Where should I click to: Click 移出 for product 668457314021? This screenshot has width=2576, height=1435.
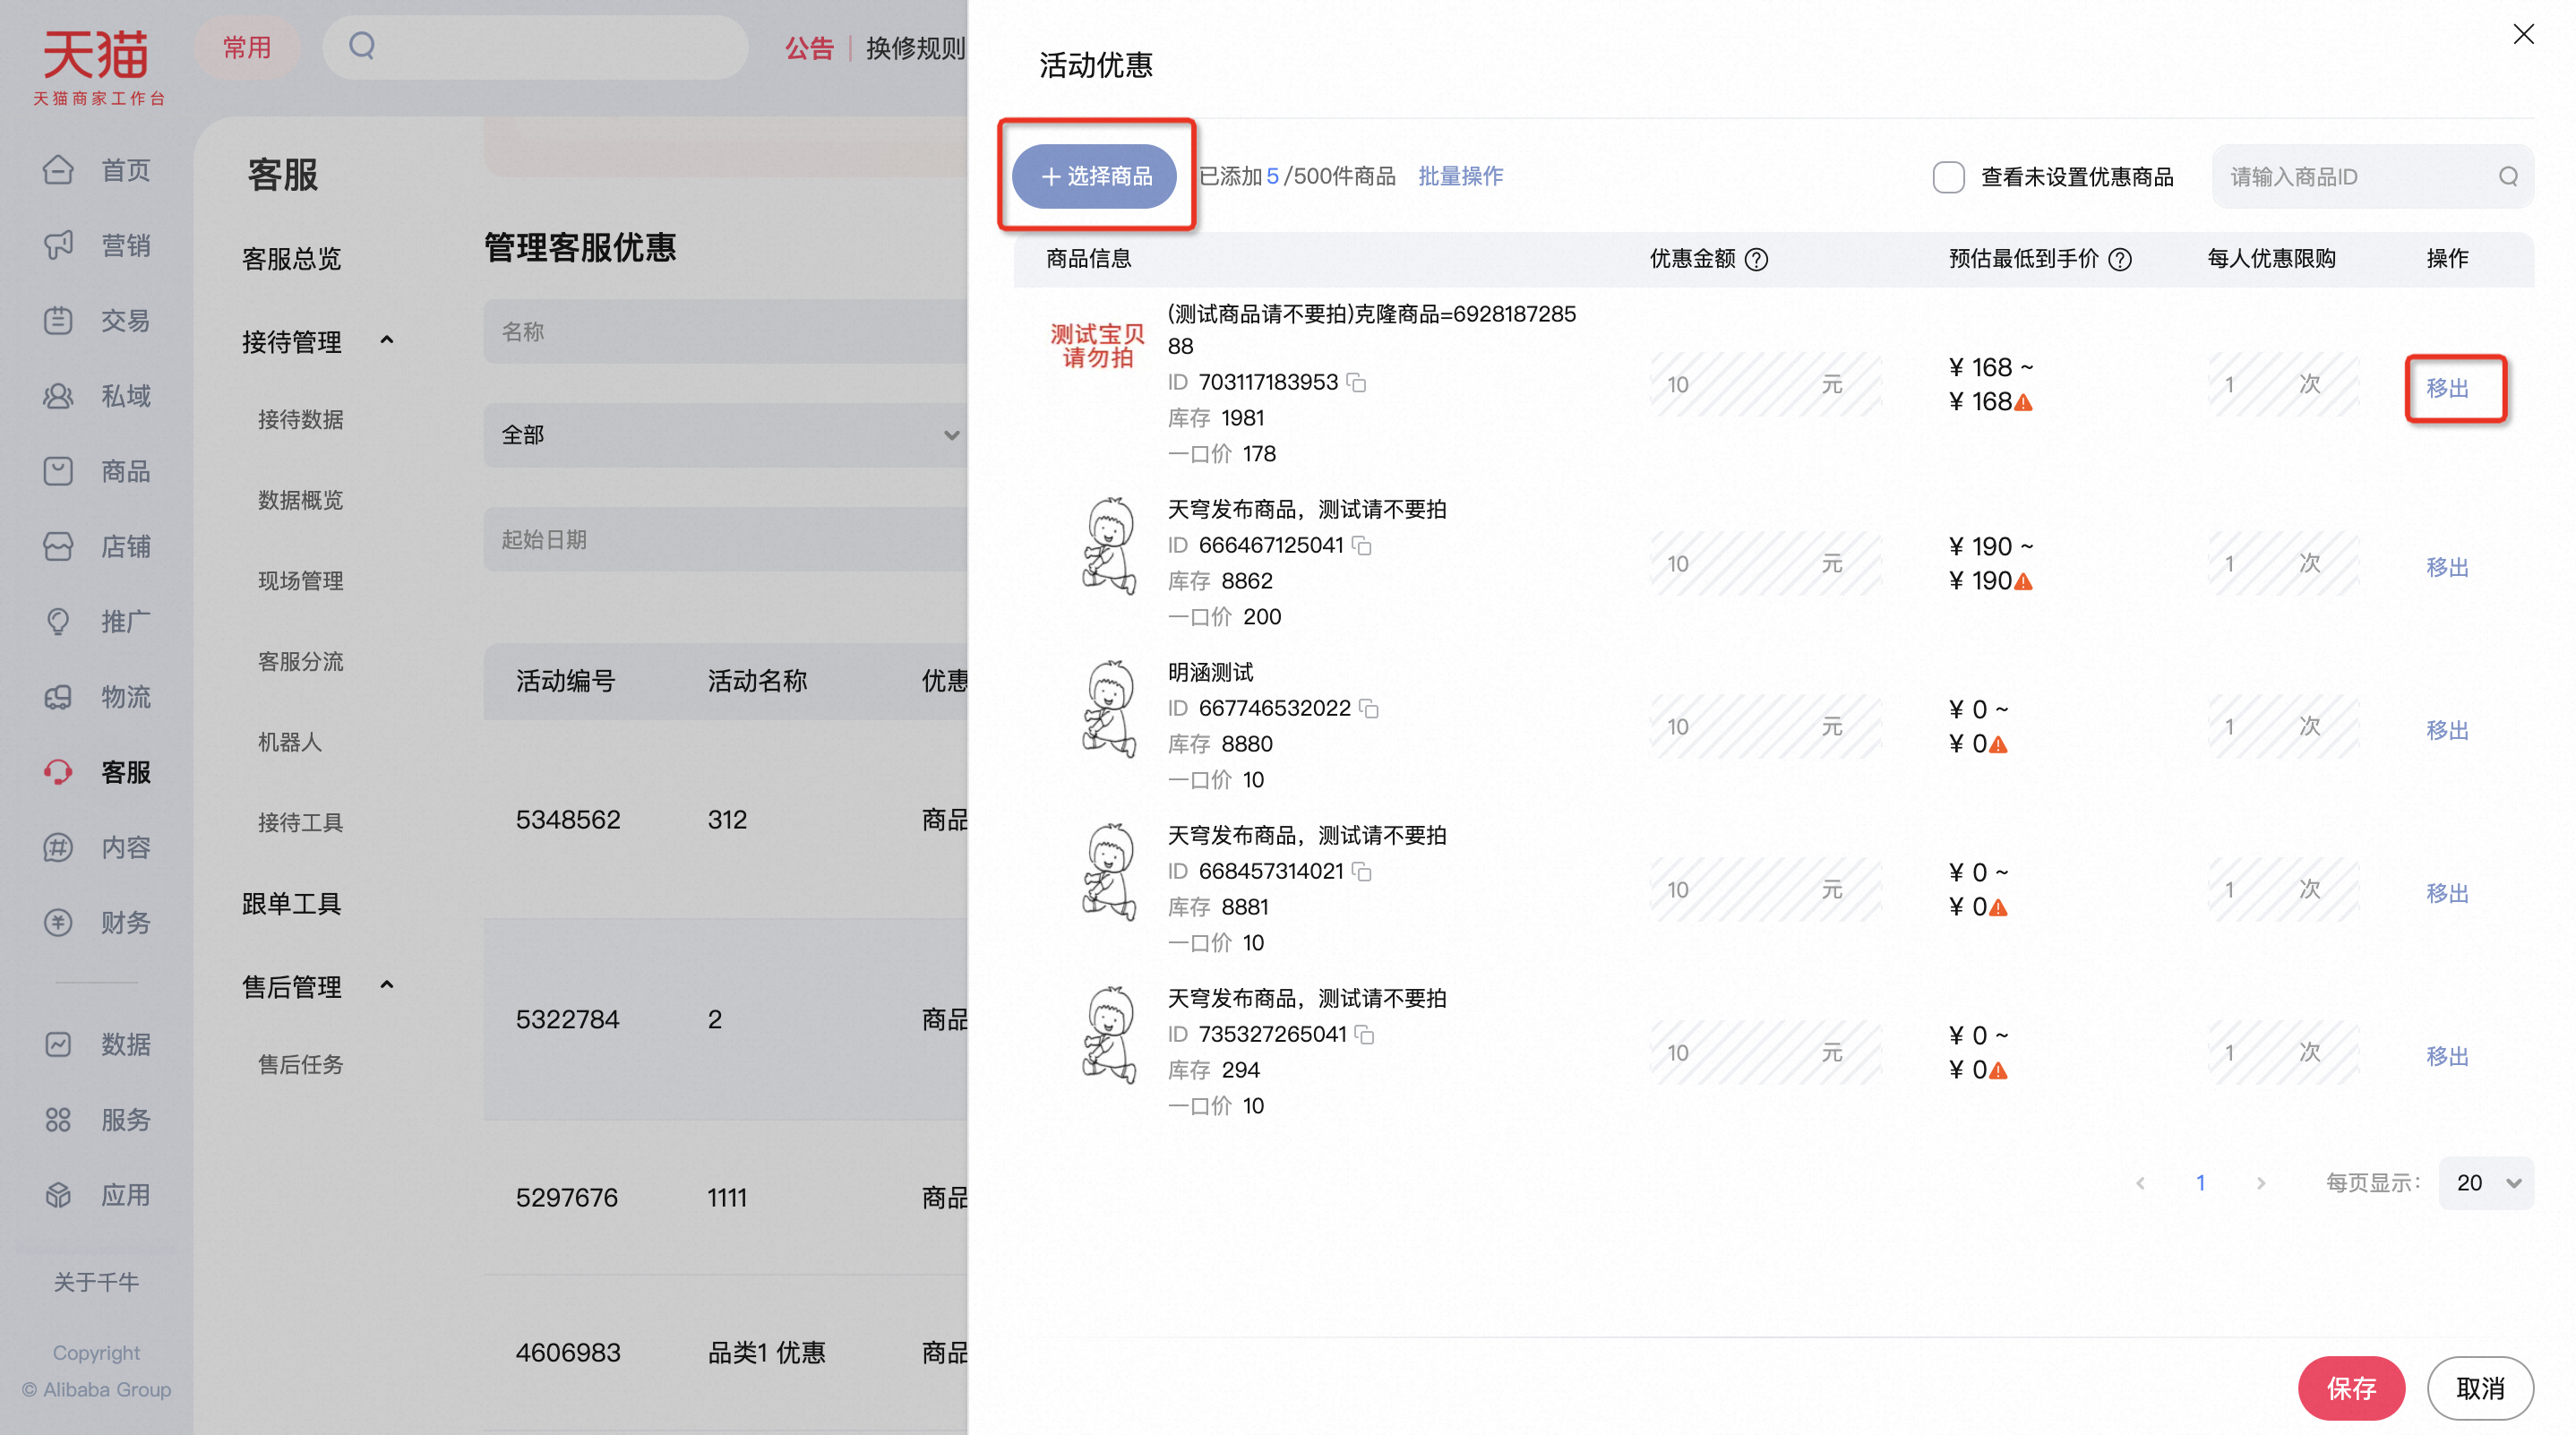[2447, 893]
